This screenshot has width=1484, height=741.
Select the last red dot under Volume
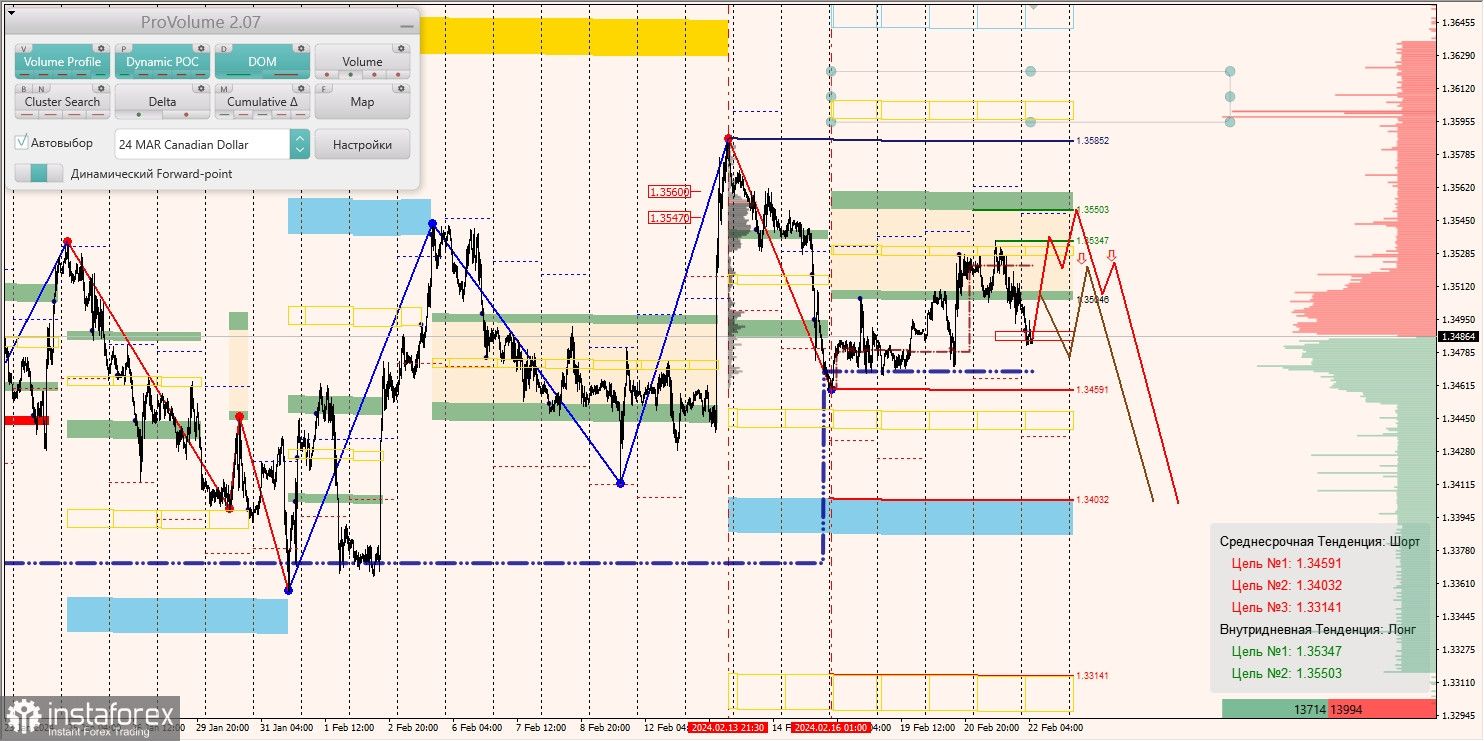pos(398,74)
